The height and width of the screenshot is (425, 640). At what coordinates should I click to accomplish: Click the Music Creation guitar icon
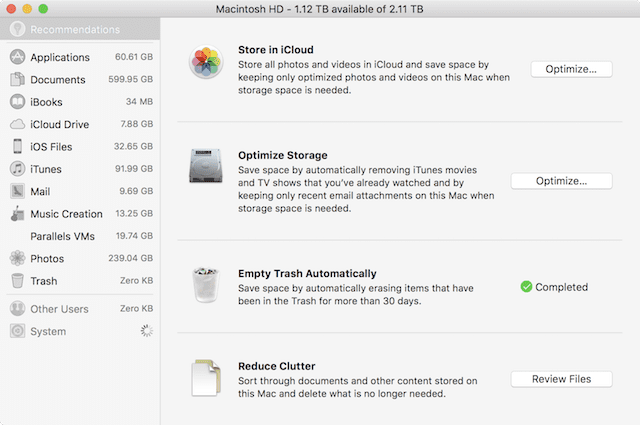[17, 214]
